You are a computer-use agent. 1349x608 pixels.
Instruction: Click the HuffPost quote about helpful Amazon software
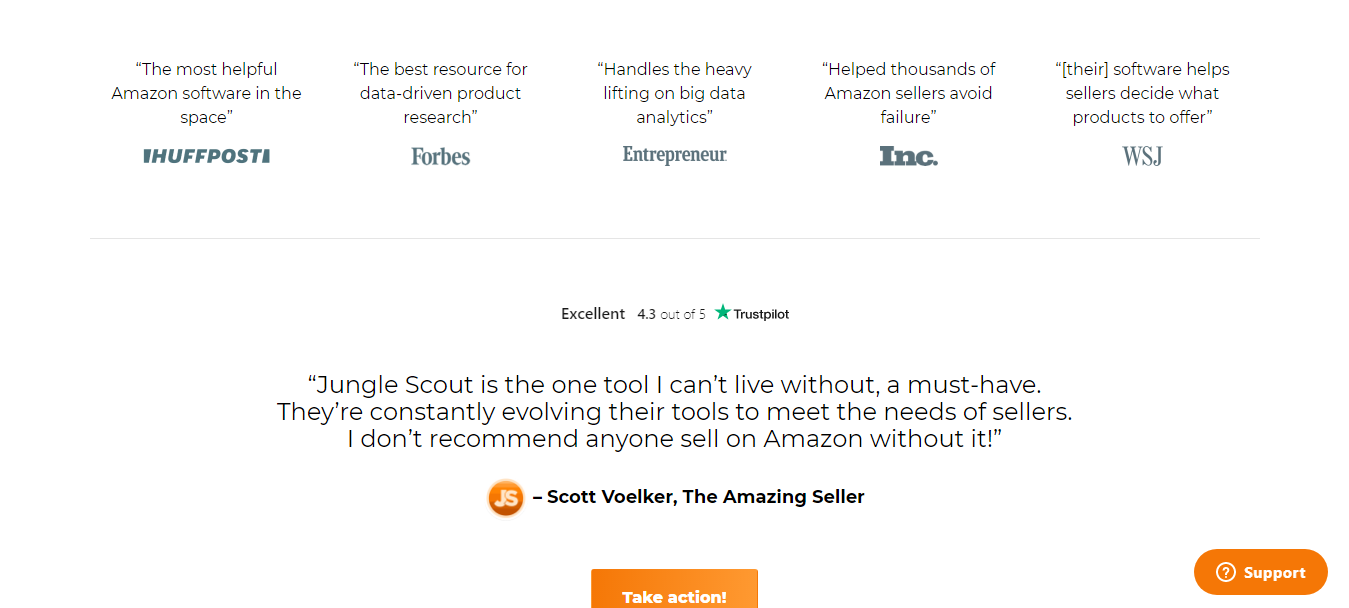pyautogui.click(x=206, y=92)
